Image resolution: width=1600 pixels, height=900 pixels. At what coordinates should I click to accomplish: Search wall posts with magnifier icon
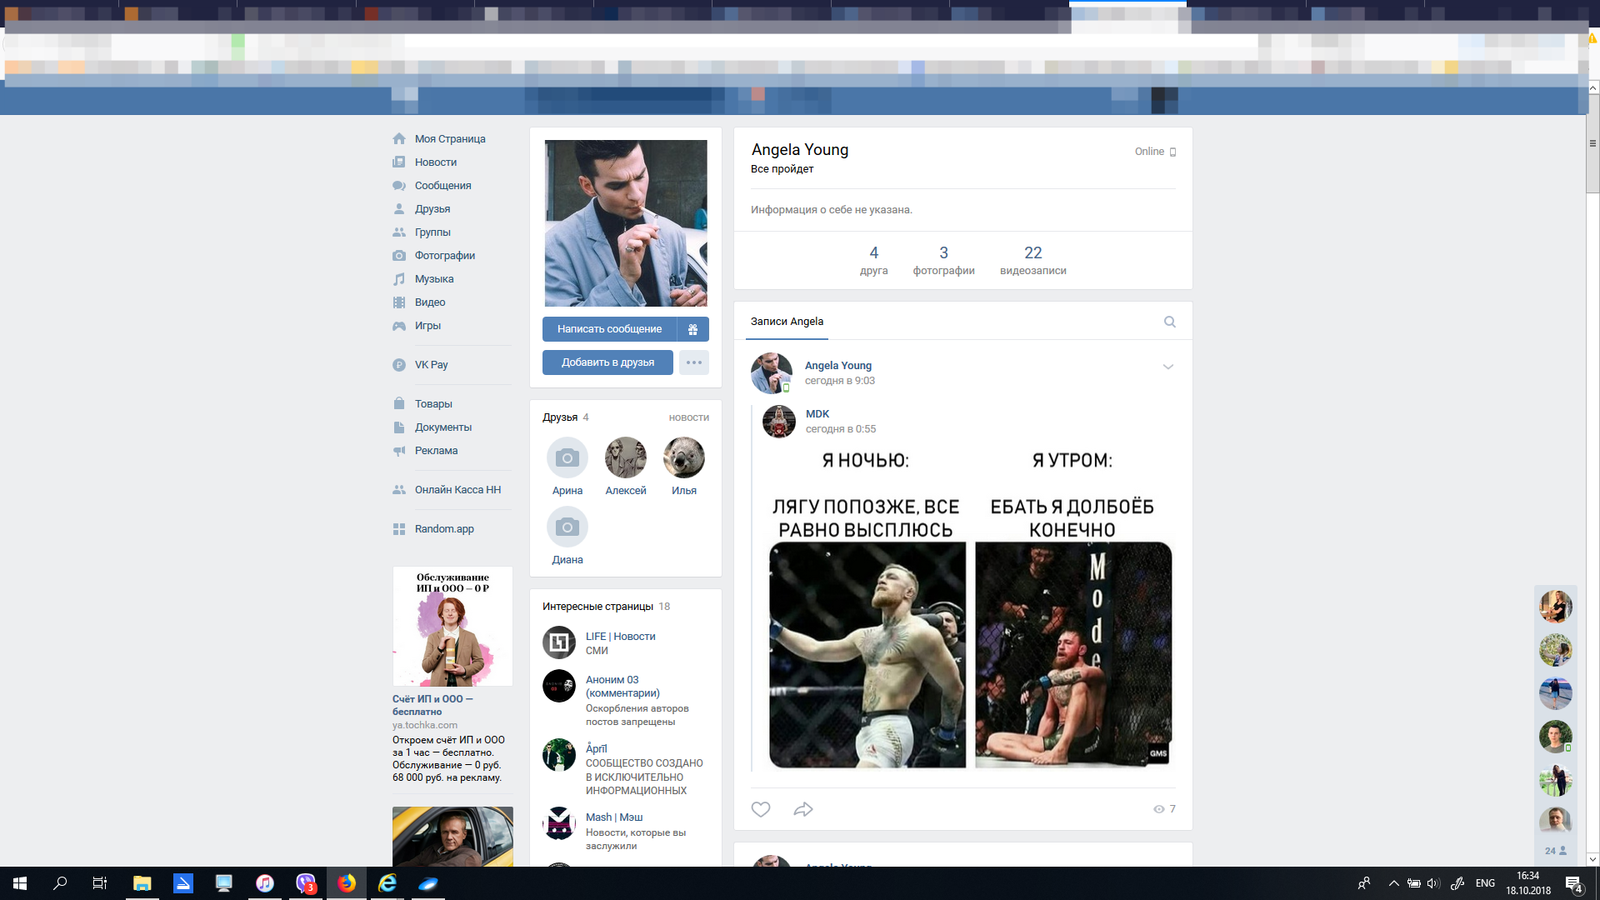click(1169, 322)
